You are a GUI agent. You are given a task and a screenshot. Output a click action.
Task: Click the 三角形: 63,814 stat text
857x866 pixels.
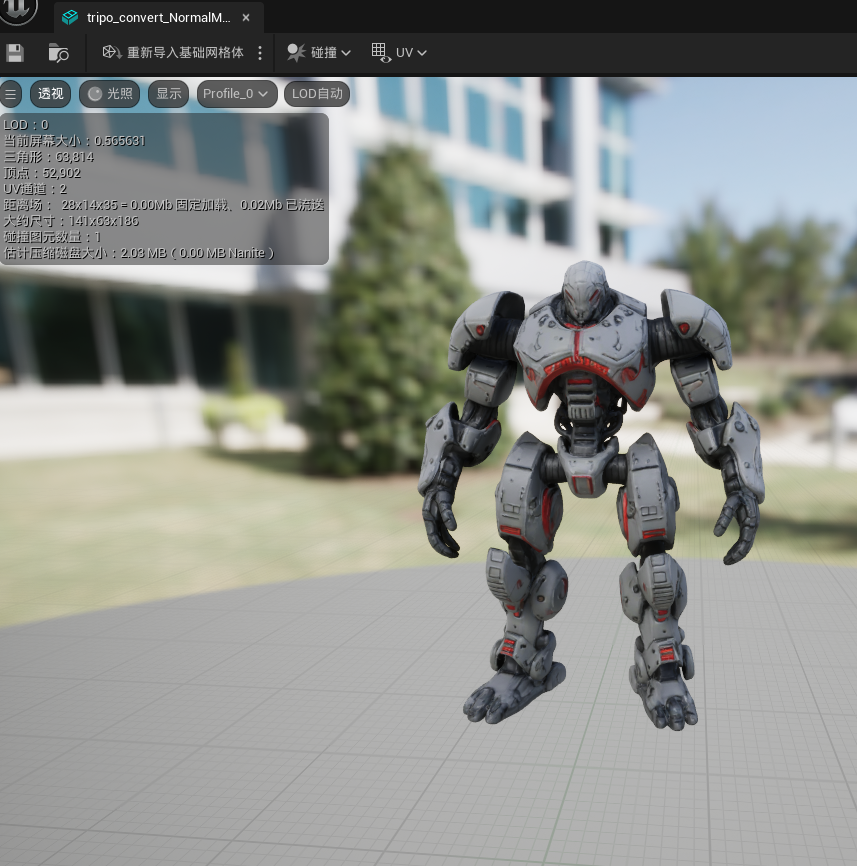click(49, 157)
